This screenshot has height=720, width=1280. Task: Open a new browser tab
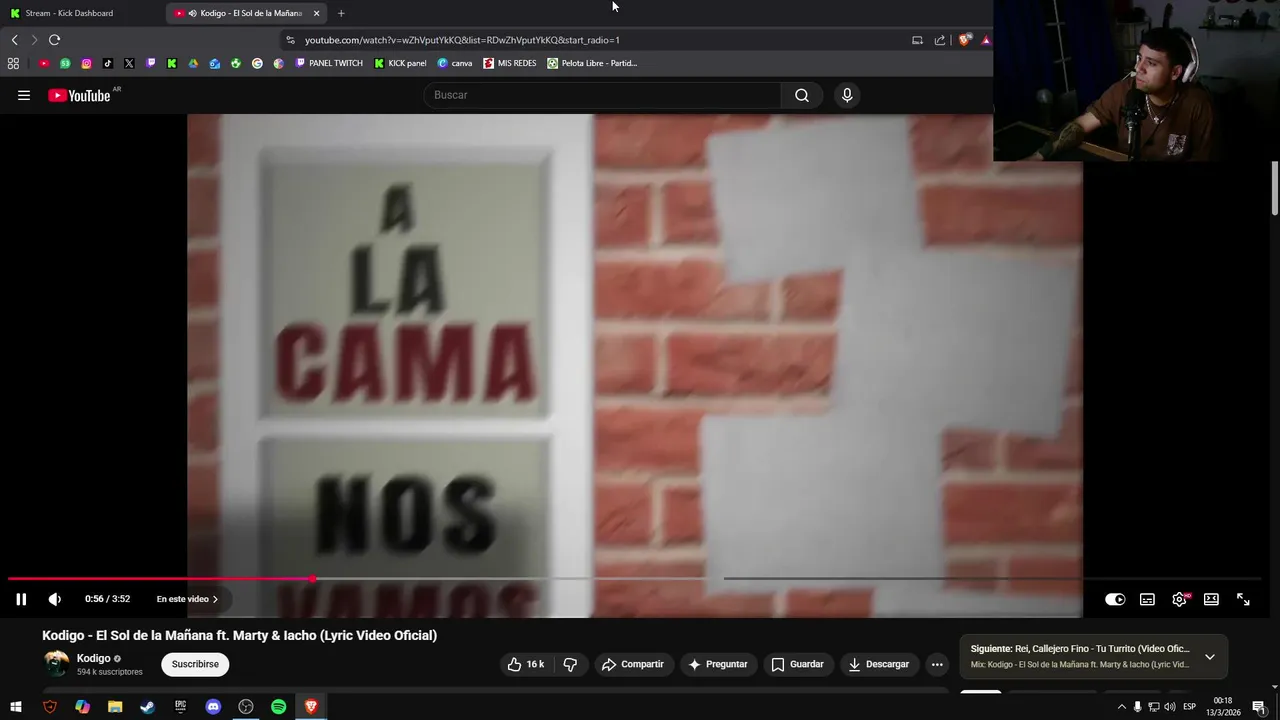coord(341,13)
